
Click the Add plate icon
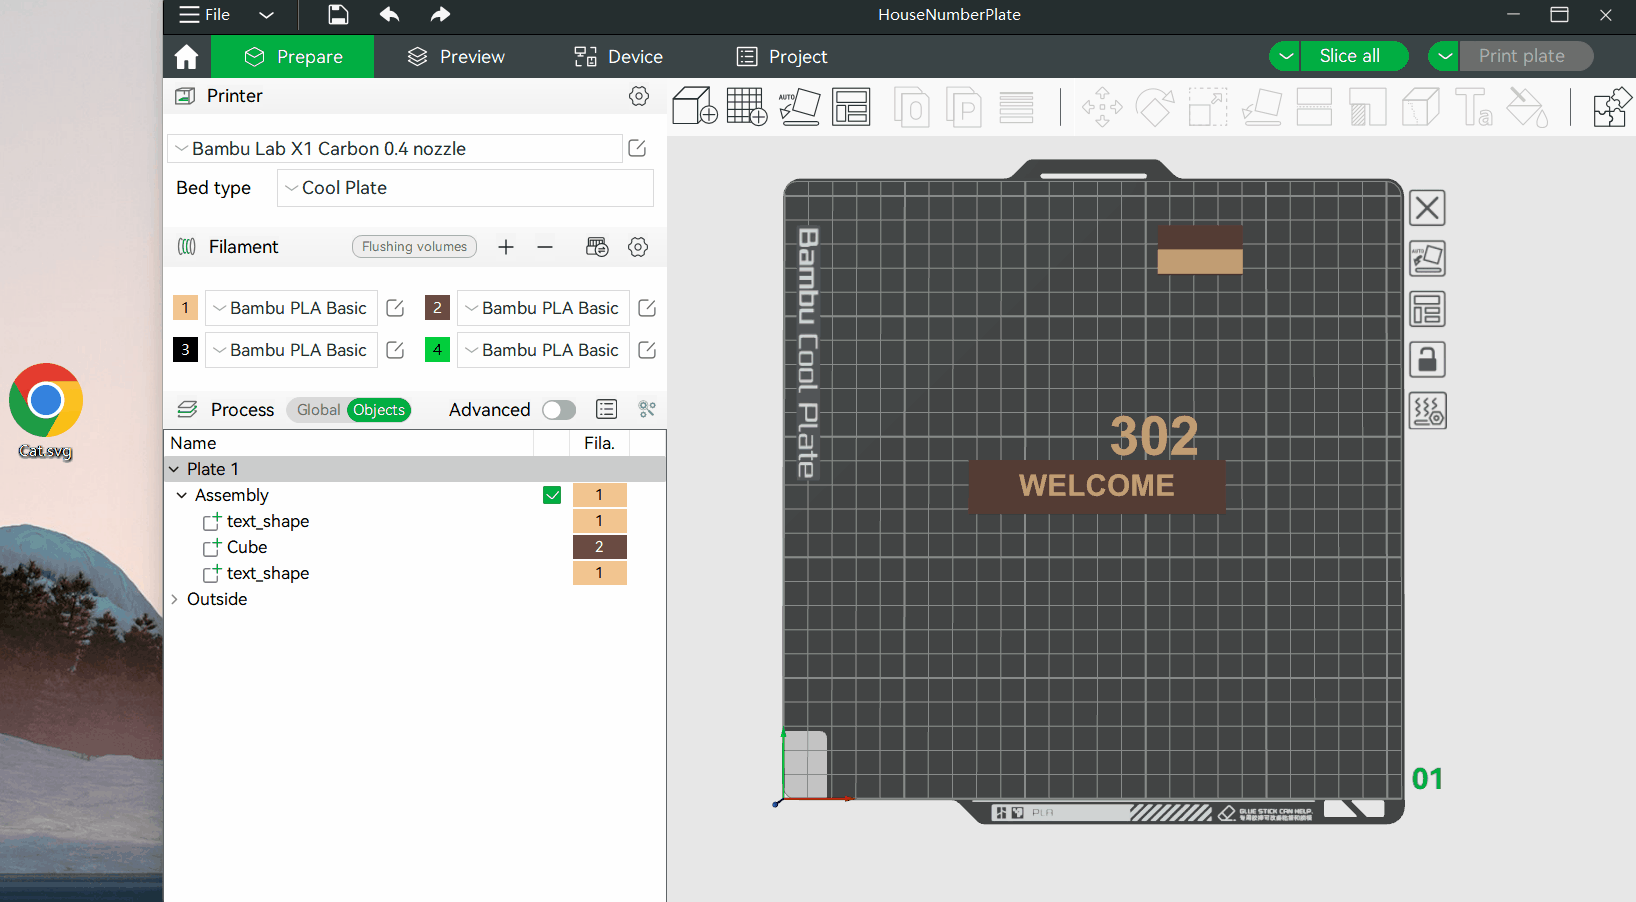747,106
